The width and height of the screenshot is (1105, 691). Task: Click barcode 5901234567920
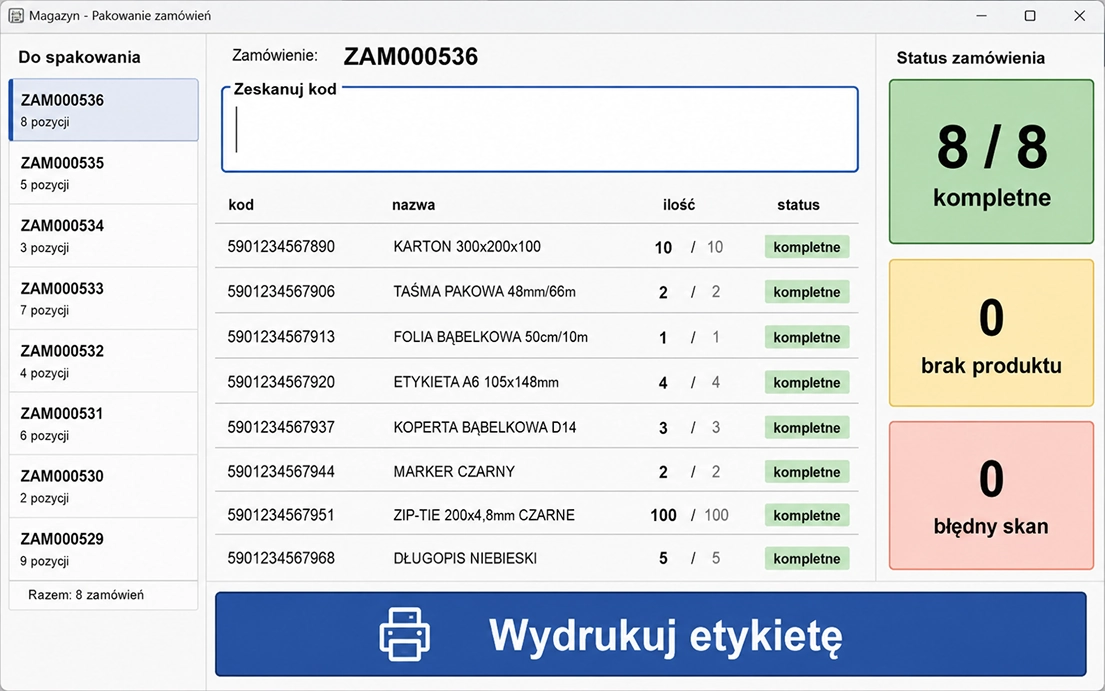[281, 382]
